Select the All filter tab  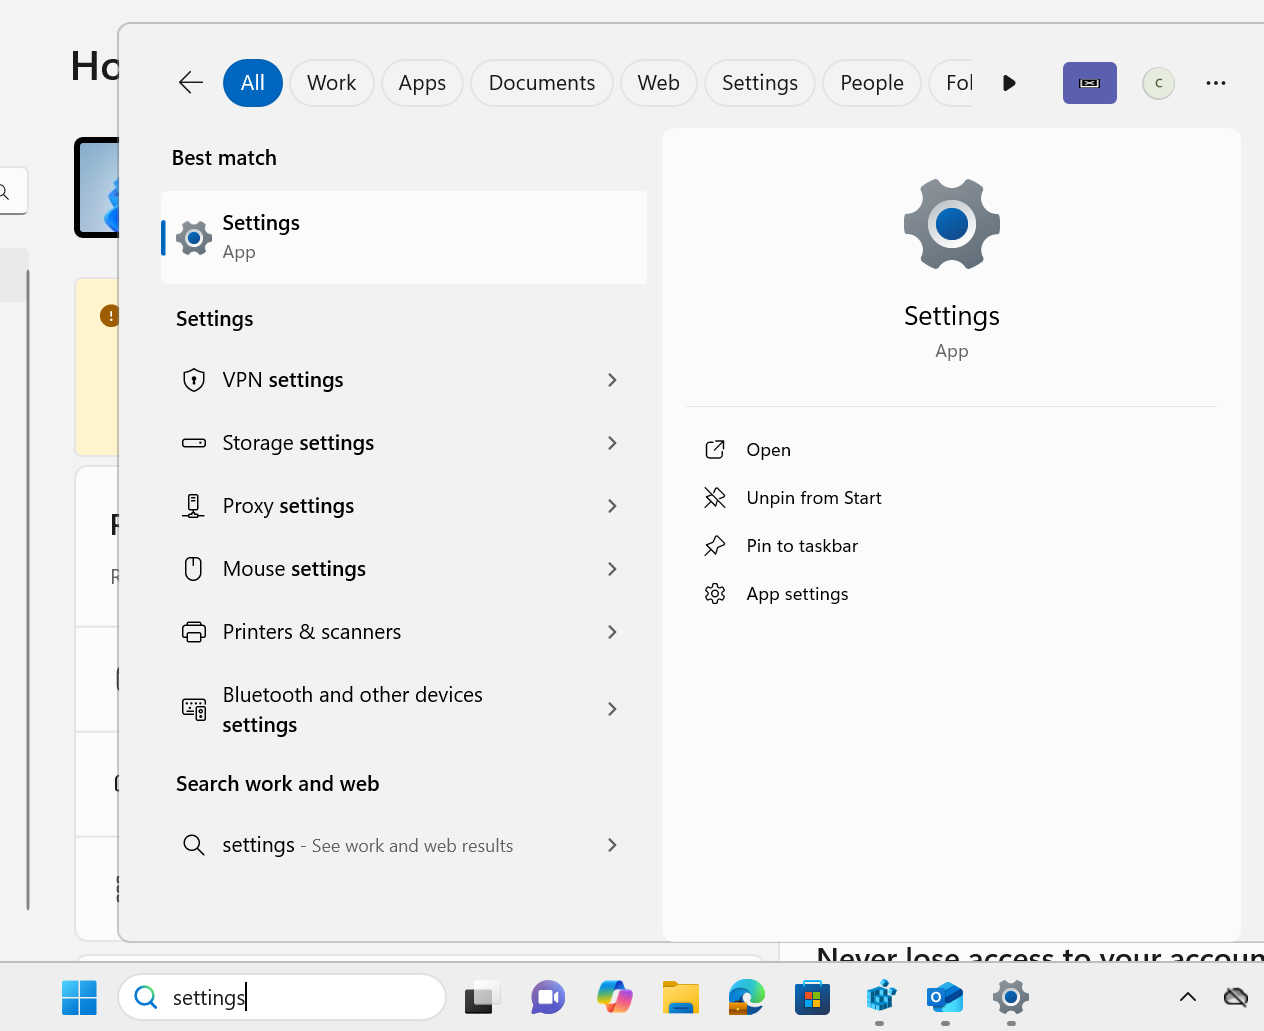253,83
